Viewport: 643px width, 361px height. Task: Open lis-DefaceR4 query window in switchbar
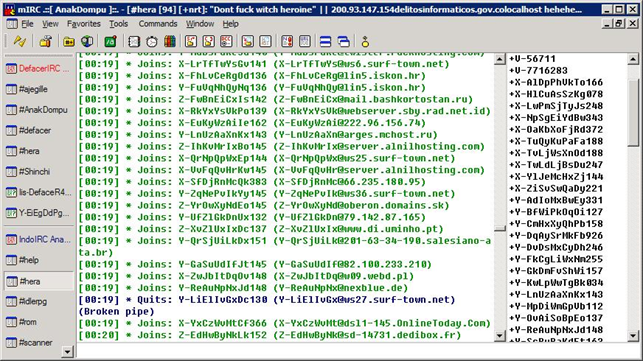[38, 192]
